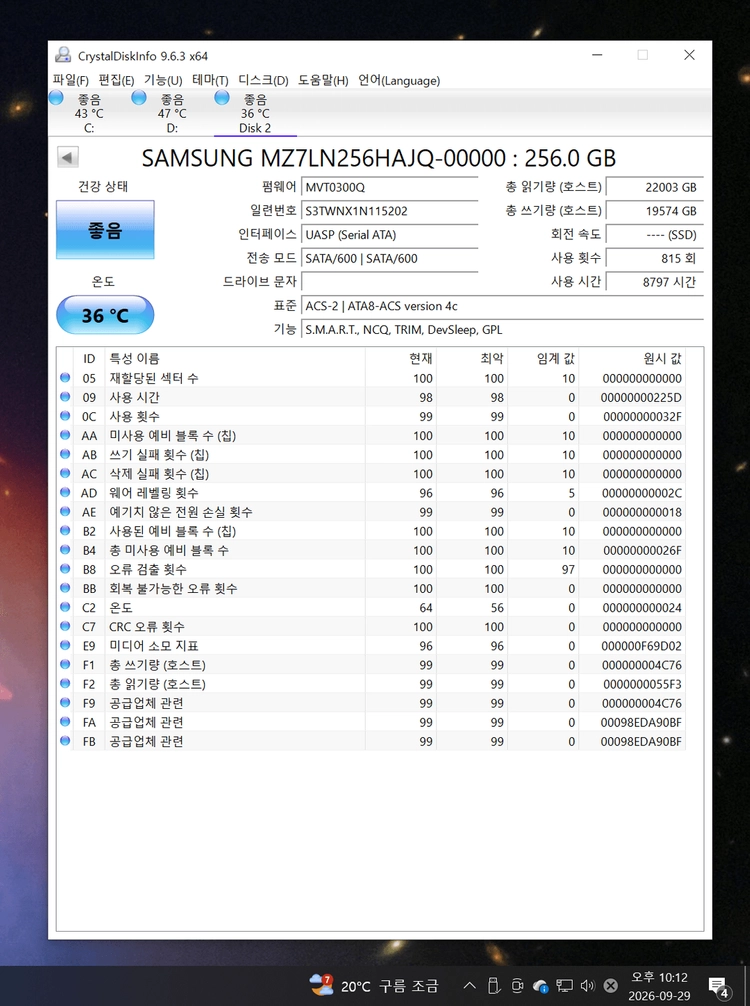Screen dimensions: 750x1006
Task: Click status dot for C2 온도
Action: 65,607
